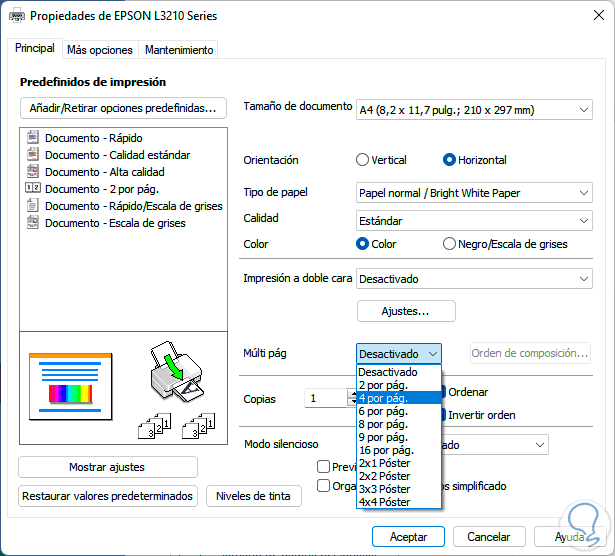Select the 'Documento - Alta calidad' preset text

(105, 172)
